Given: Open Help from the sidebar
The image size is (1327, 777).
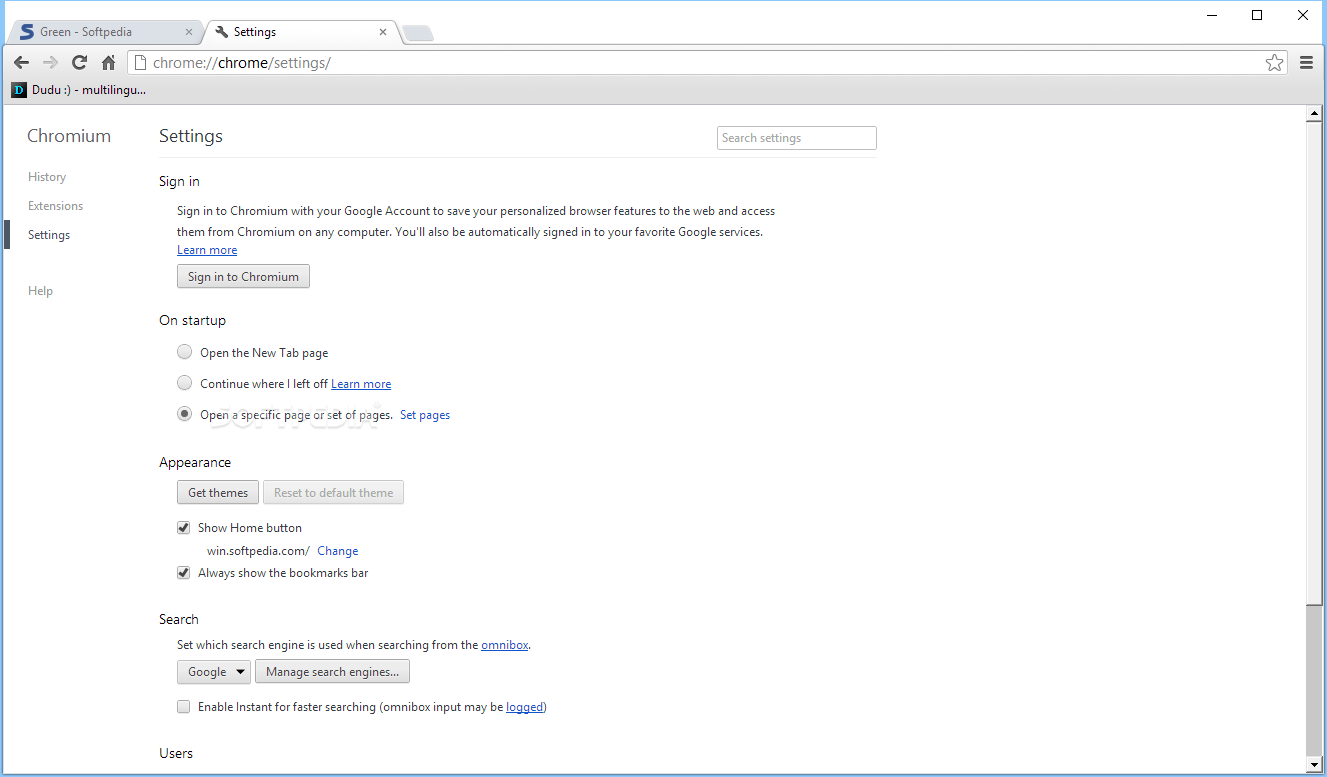Looking at the screenshot, I should point(40,291).
